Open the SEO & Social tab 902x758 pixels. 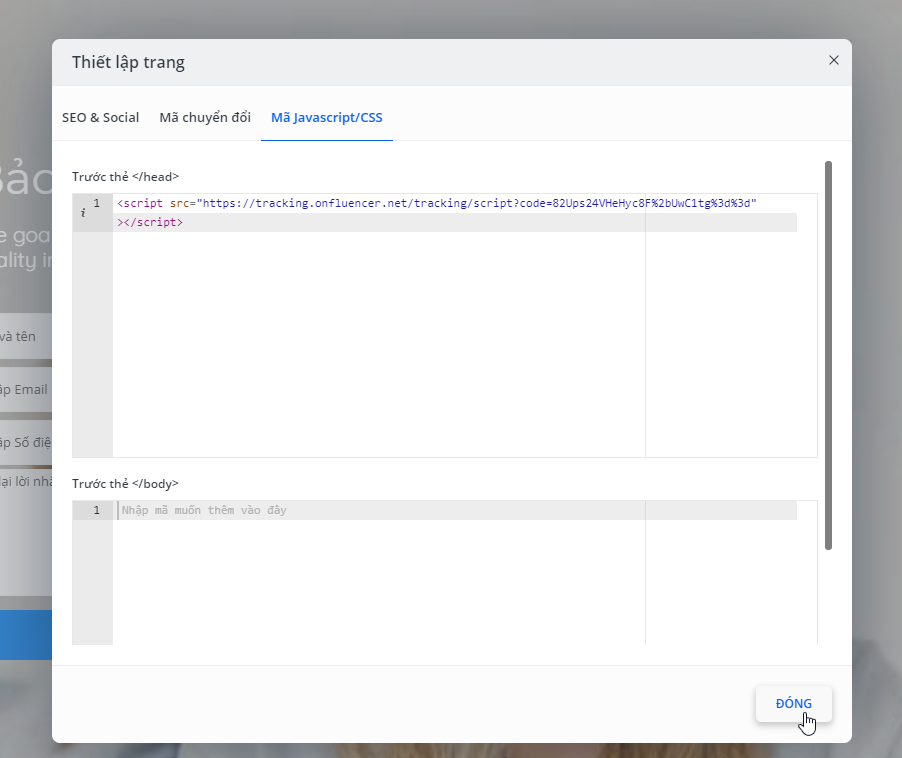101,117
